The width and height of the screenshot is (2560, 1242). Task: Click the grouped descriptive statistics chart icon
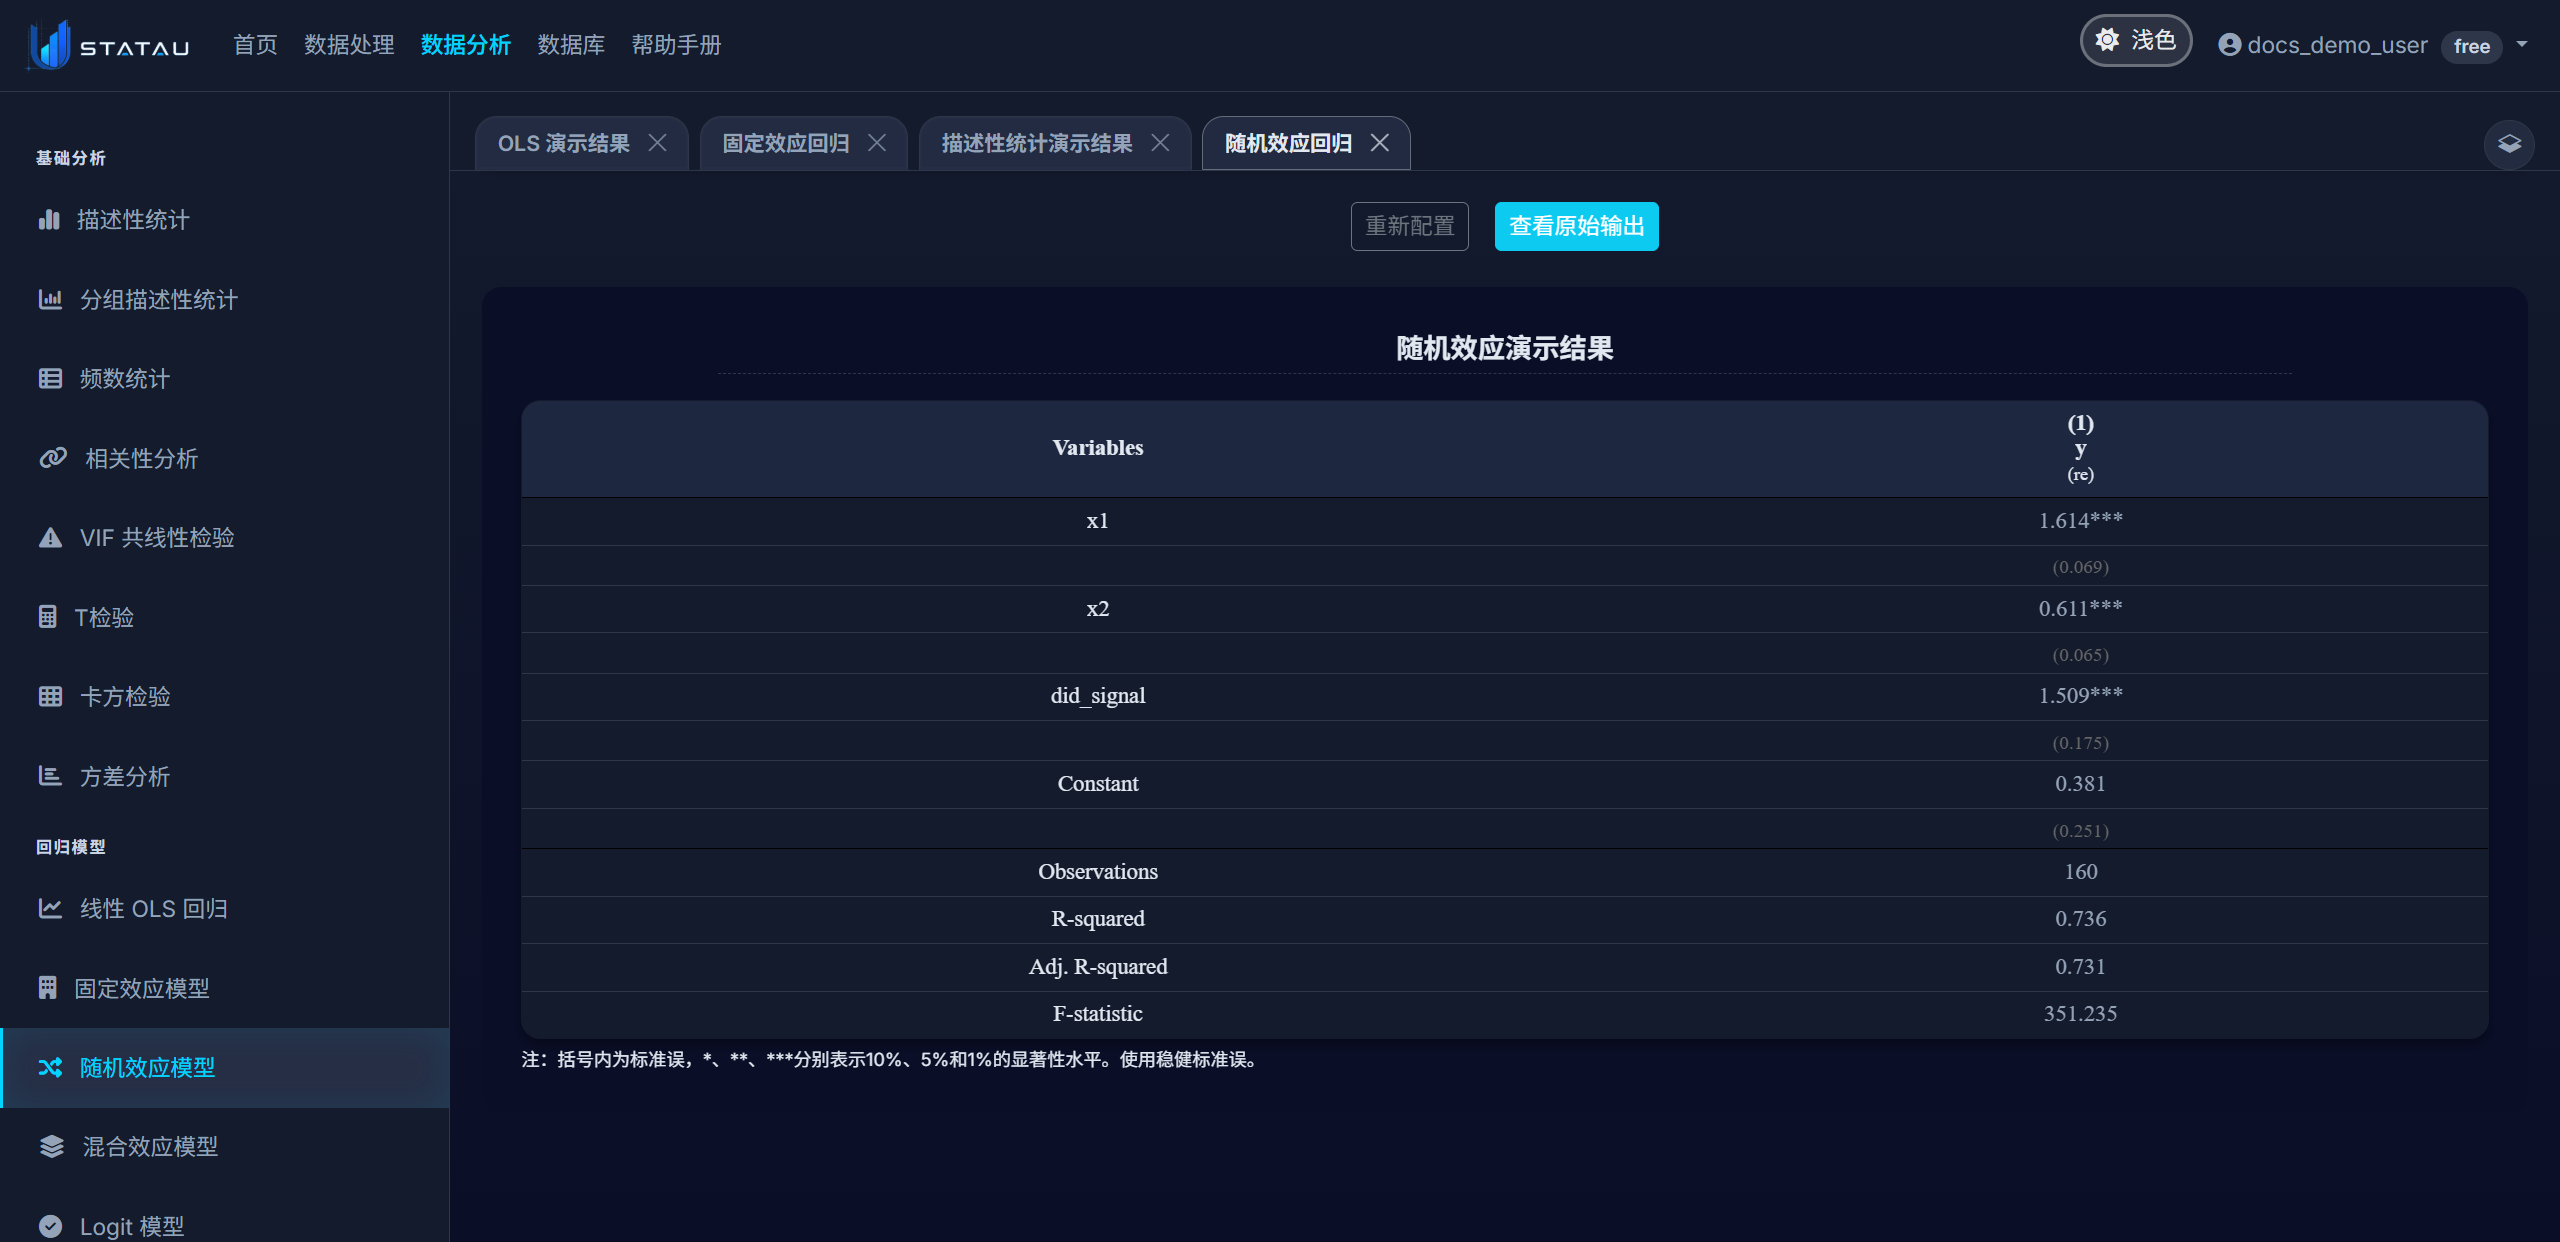(x=50, y=299)
